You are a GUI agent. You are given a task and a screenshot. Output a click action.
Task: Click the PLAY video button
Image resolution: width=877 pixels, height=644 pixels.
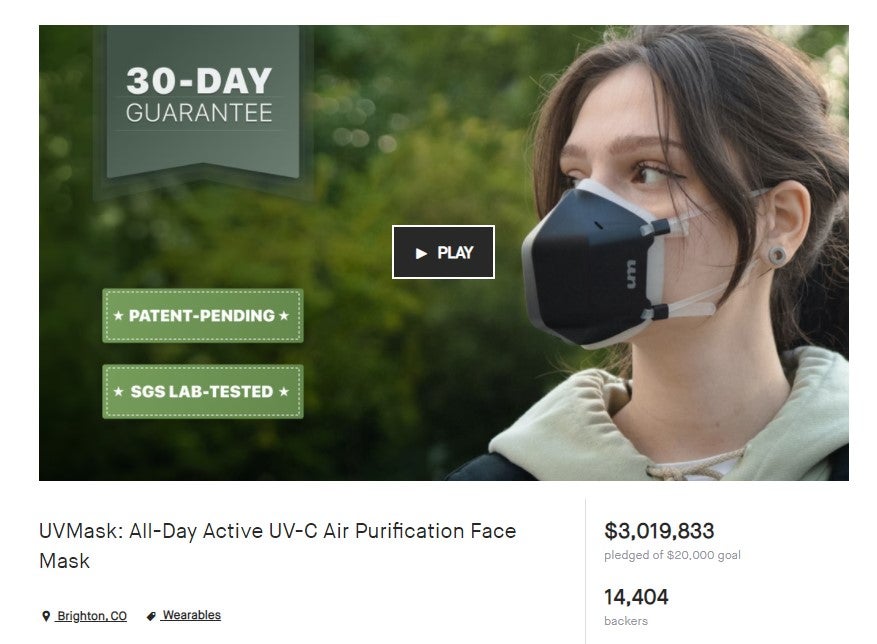pos(443,252)
